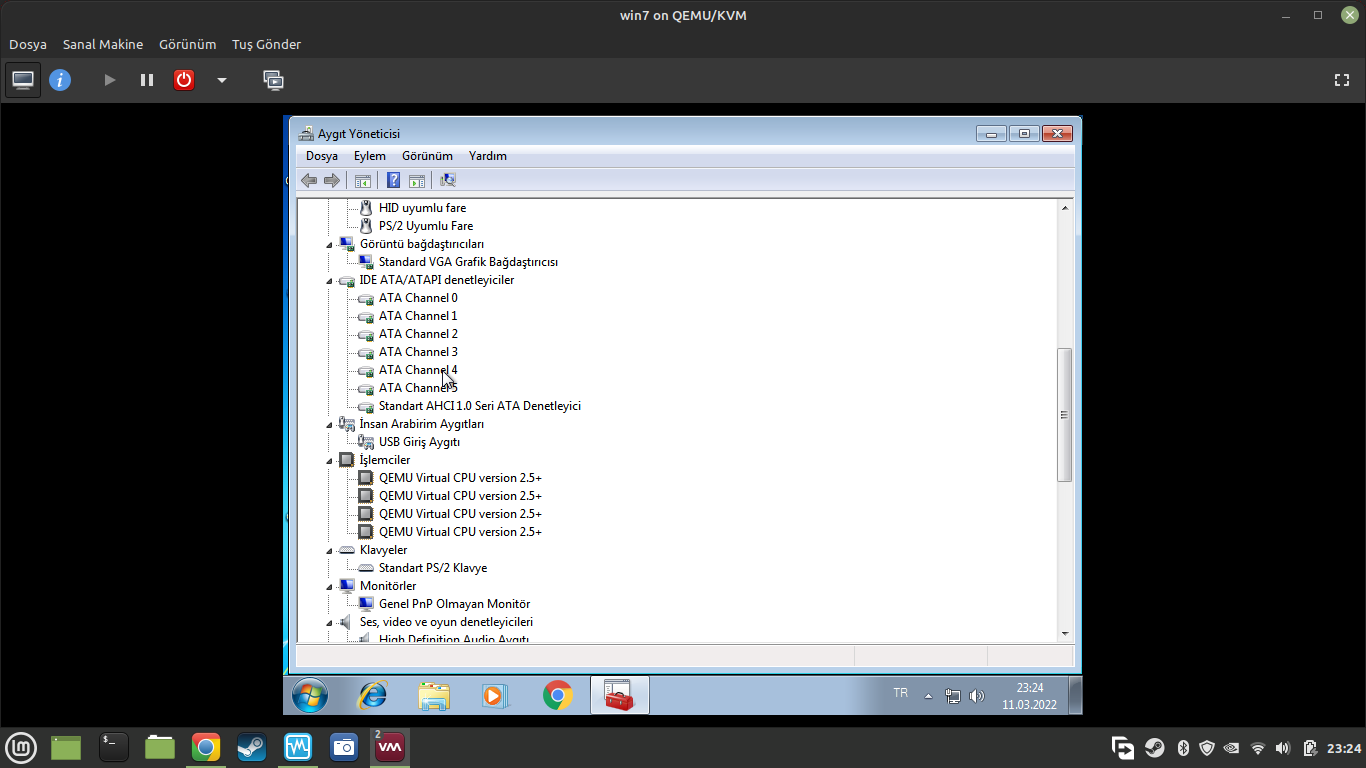Open the Windows 7 clock and date
1366x768 pixels.
tap(1030, 696)
